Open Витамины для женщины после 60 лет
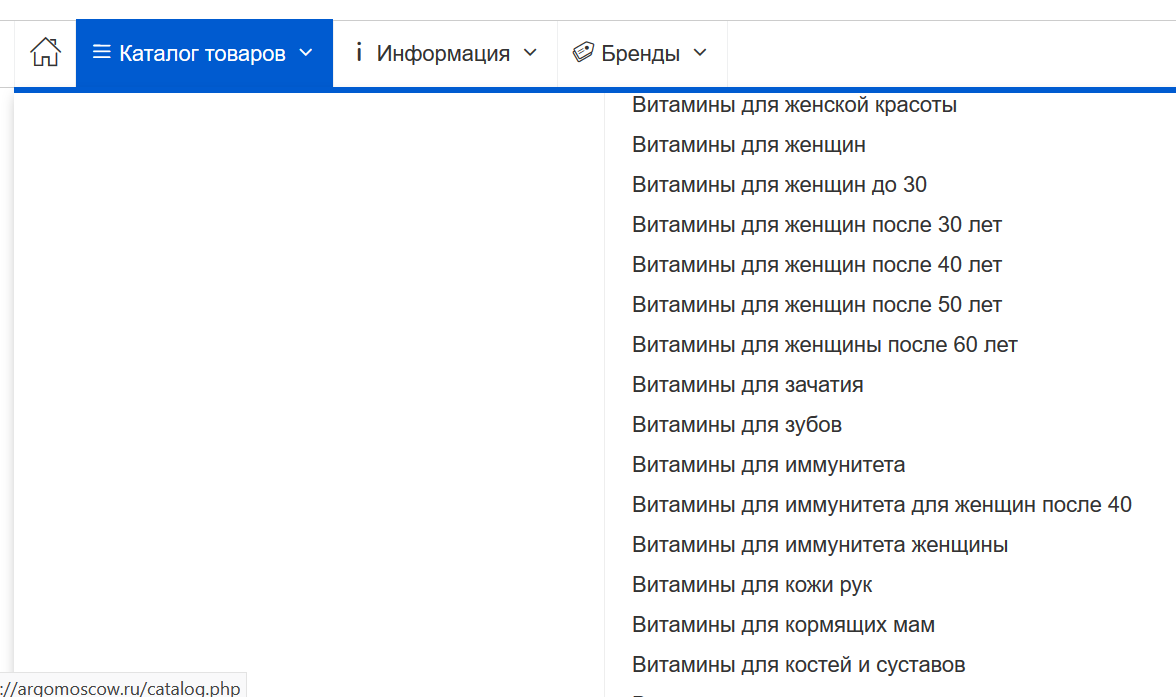The image size is (1176, 697). [x=824, y=345]
